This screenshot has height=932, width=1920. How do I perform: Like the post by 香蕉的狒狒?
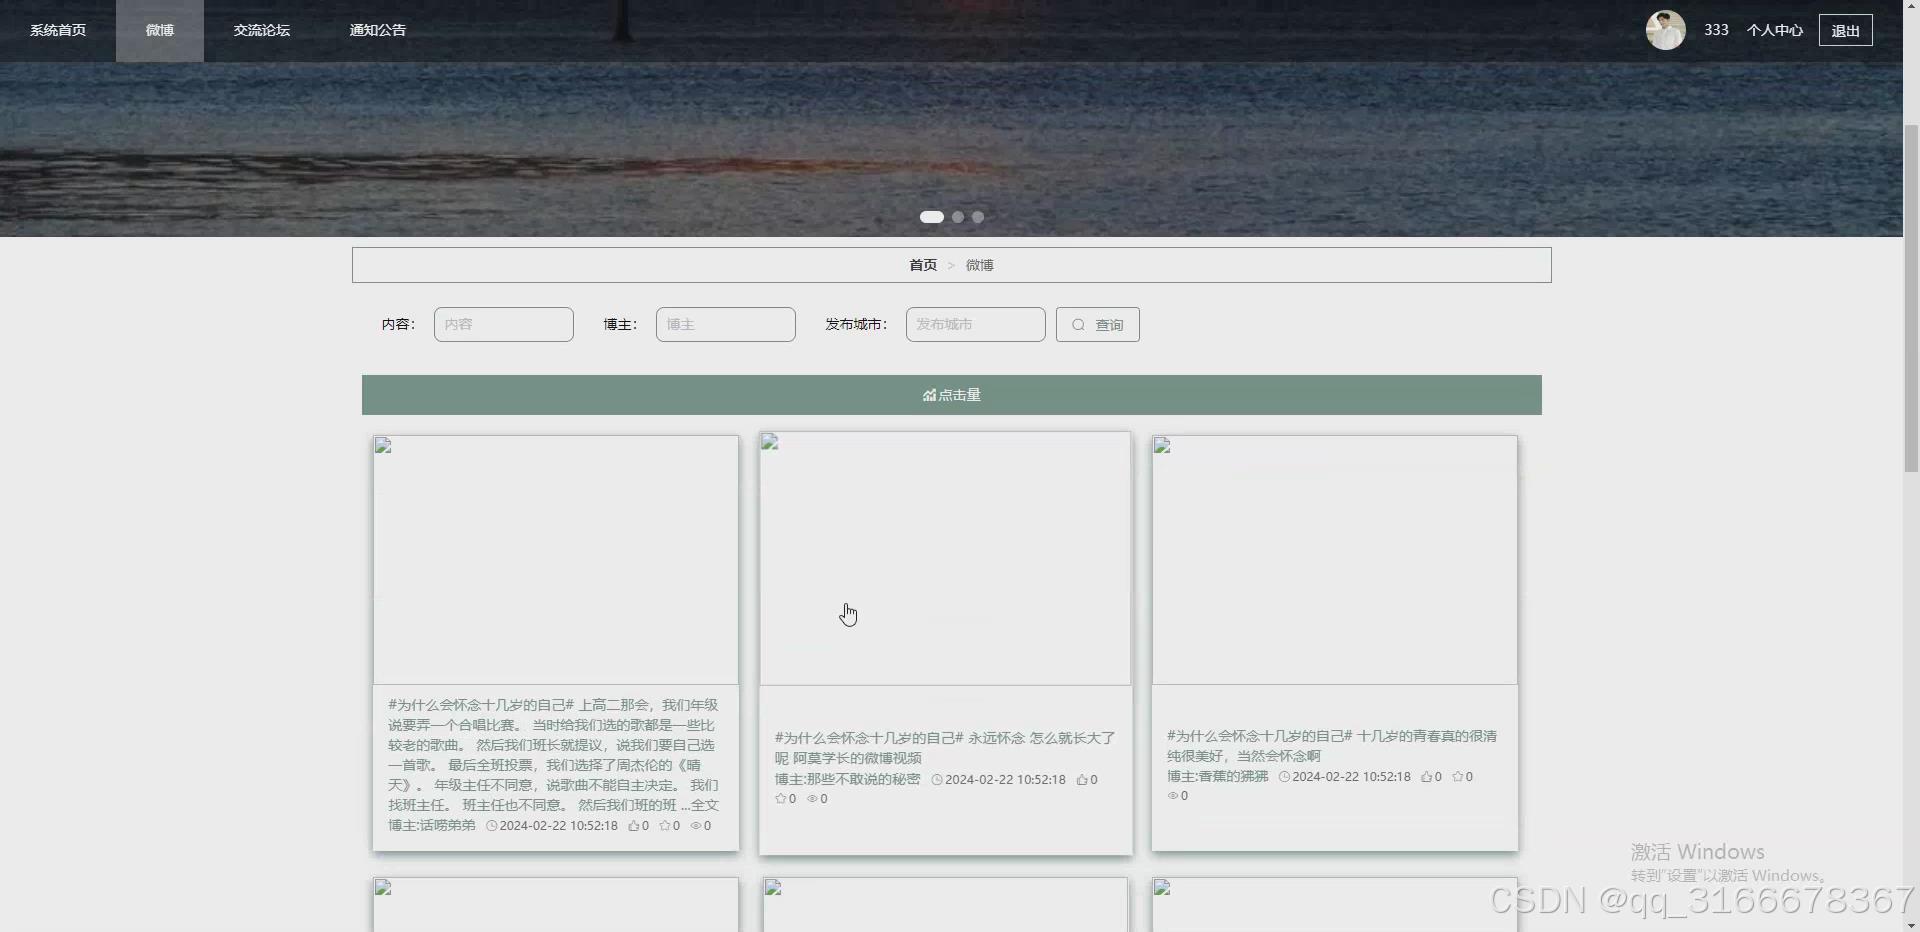1427,777
